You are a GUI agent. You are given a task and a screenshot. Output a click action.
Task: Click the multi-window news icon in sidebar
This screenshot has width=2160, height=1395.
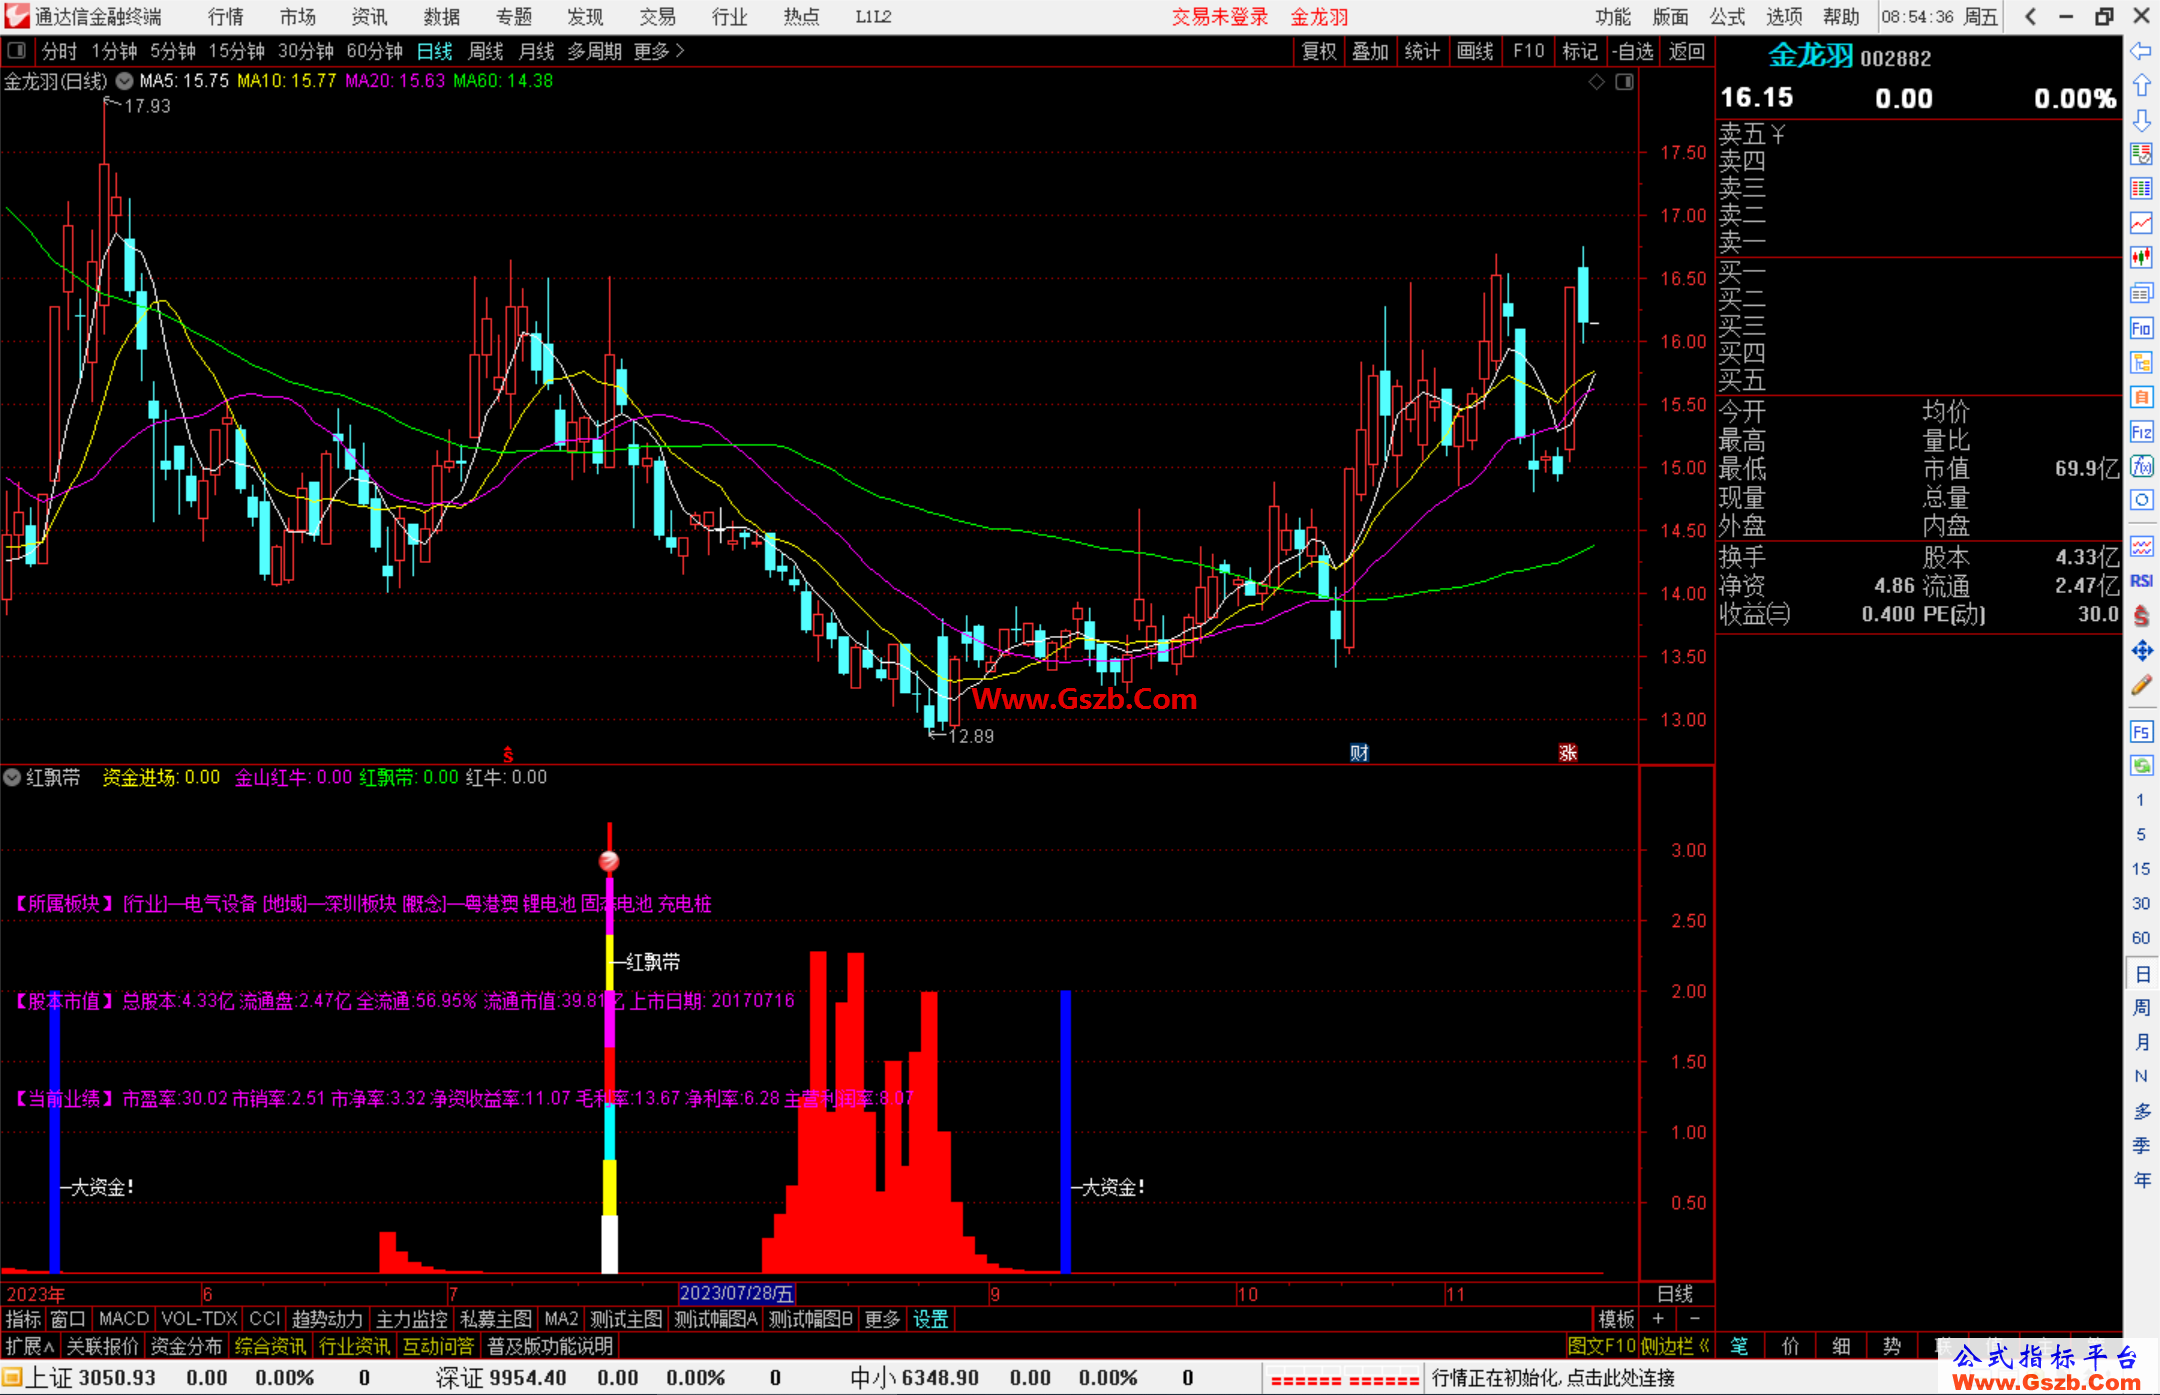[2141, 293]
